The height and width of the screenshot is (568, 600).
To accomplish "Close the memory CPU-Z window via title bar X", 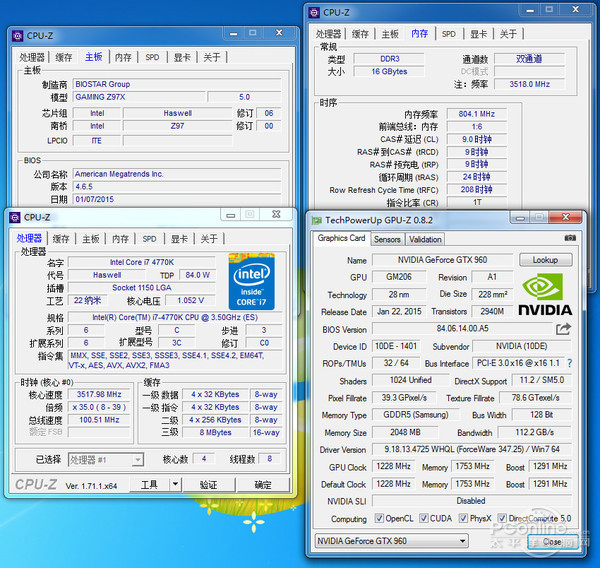I will click(576, 10).
